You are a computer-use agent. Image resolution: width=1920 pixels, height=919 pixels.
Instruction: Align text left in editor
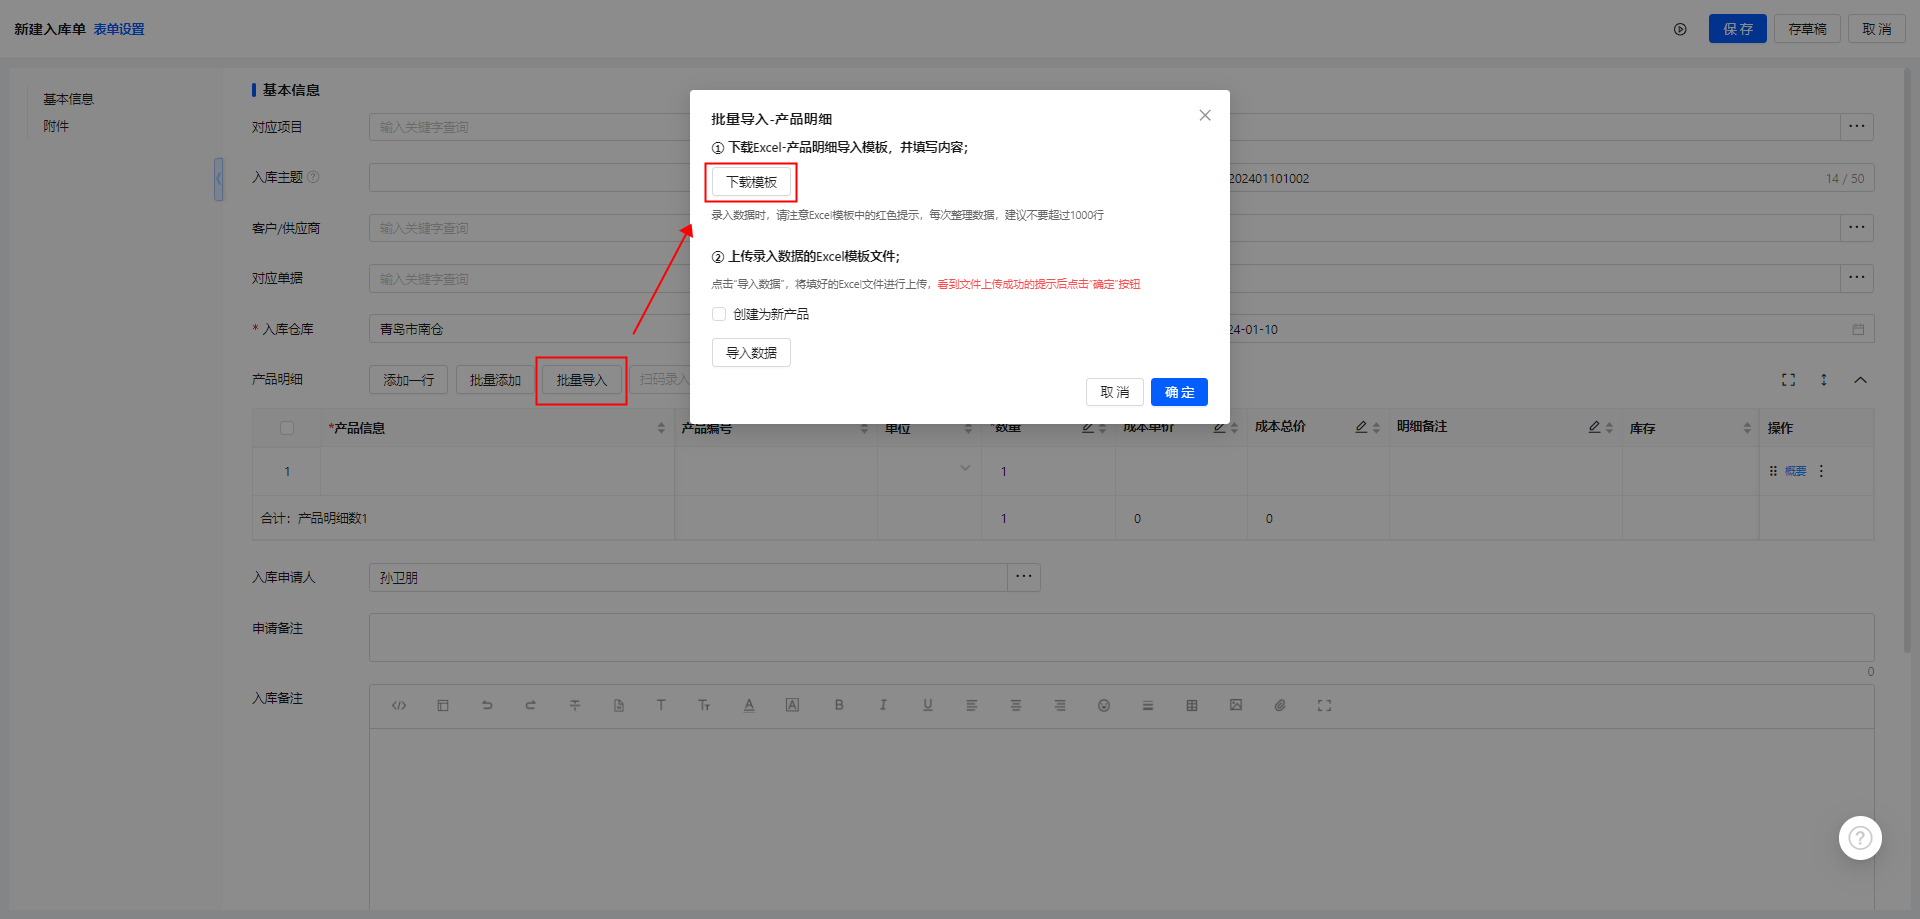971,705
